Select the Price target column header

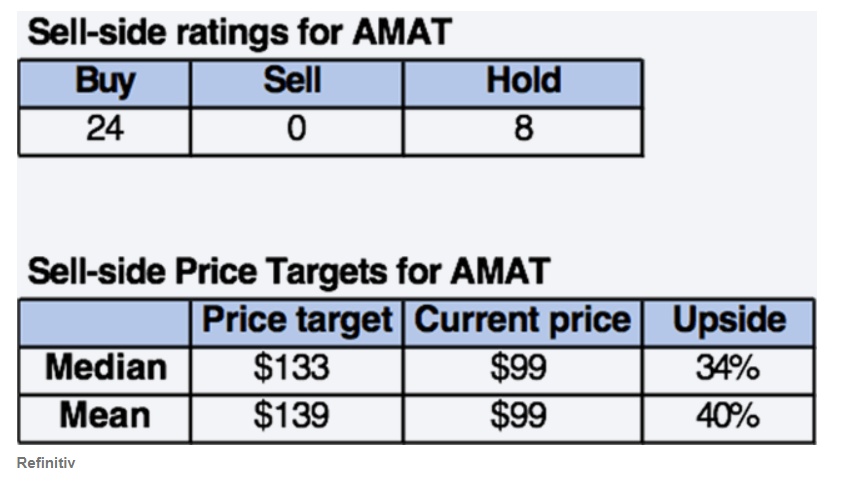coord(297,321)
